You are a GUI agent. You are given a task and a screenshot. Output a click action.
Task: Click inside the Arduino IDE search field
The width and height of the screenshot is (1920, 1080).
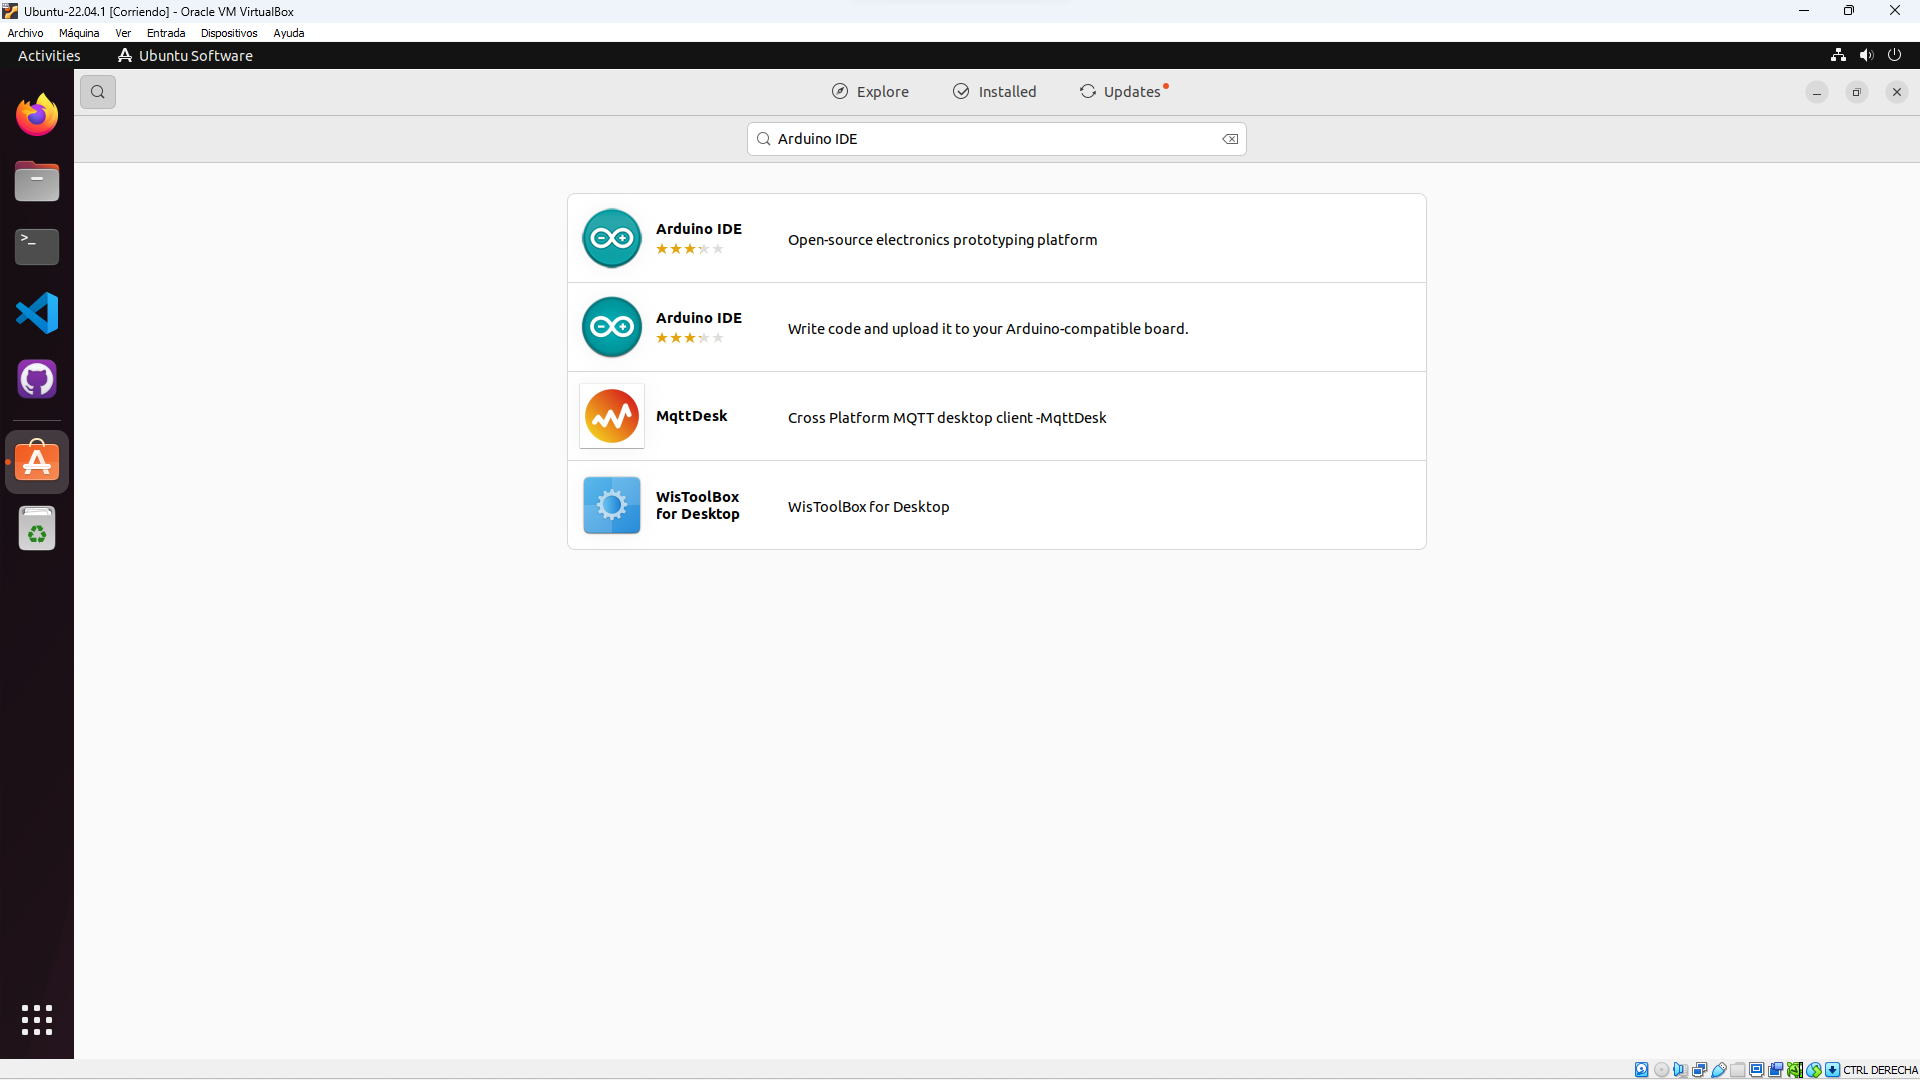click(x=990, y=139)
